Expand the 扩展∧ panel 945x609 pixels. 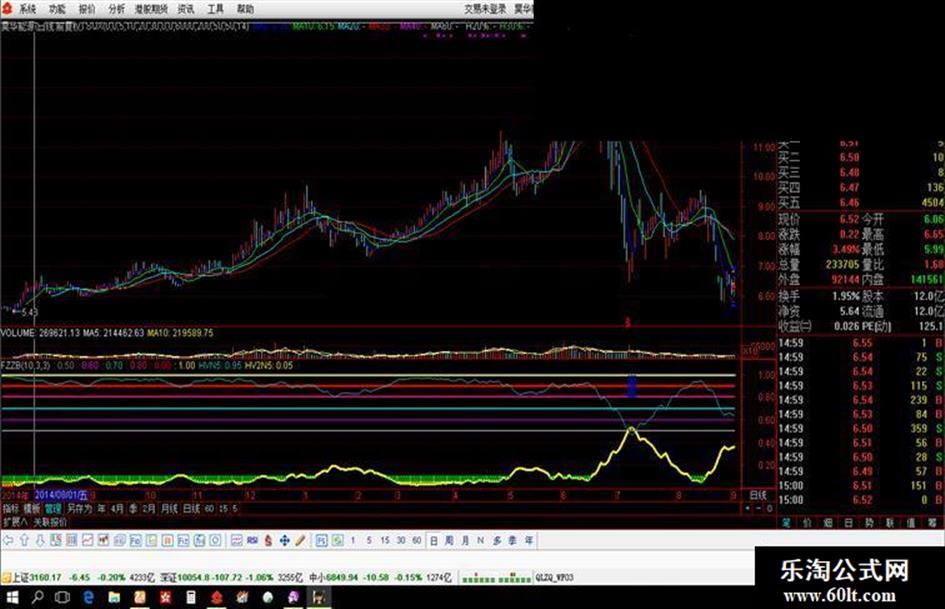click(14, 522)
